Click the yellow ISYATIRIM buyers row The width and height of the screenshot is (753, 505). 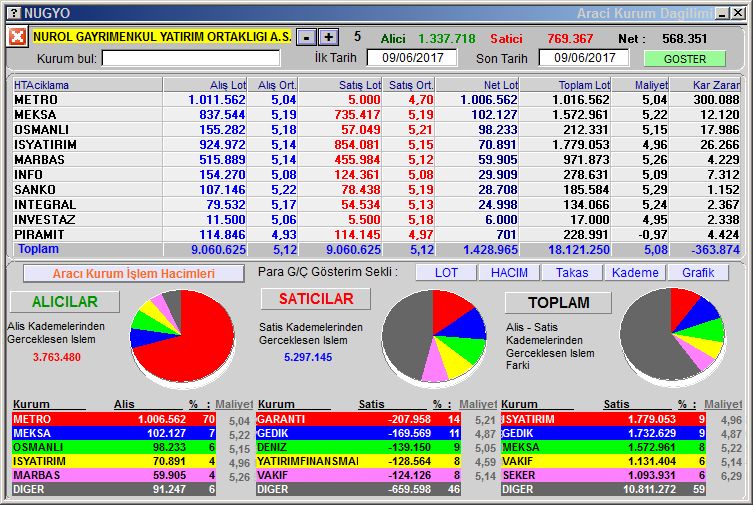[x=114, y=461]
